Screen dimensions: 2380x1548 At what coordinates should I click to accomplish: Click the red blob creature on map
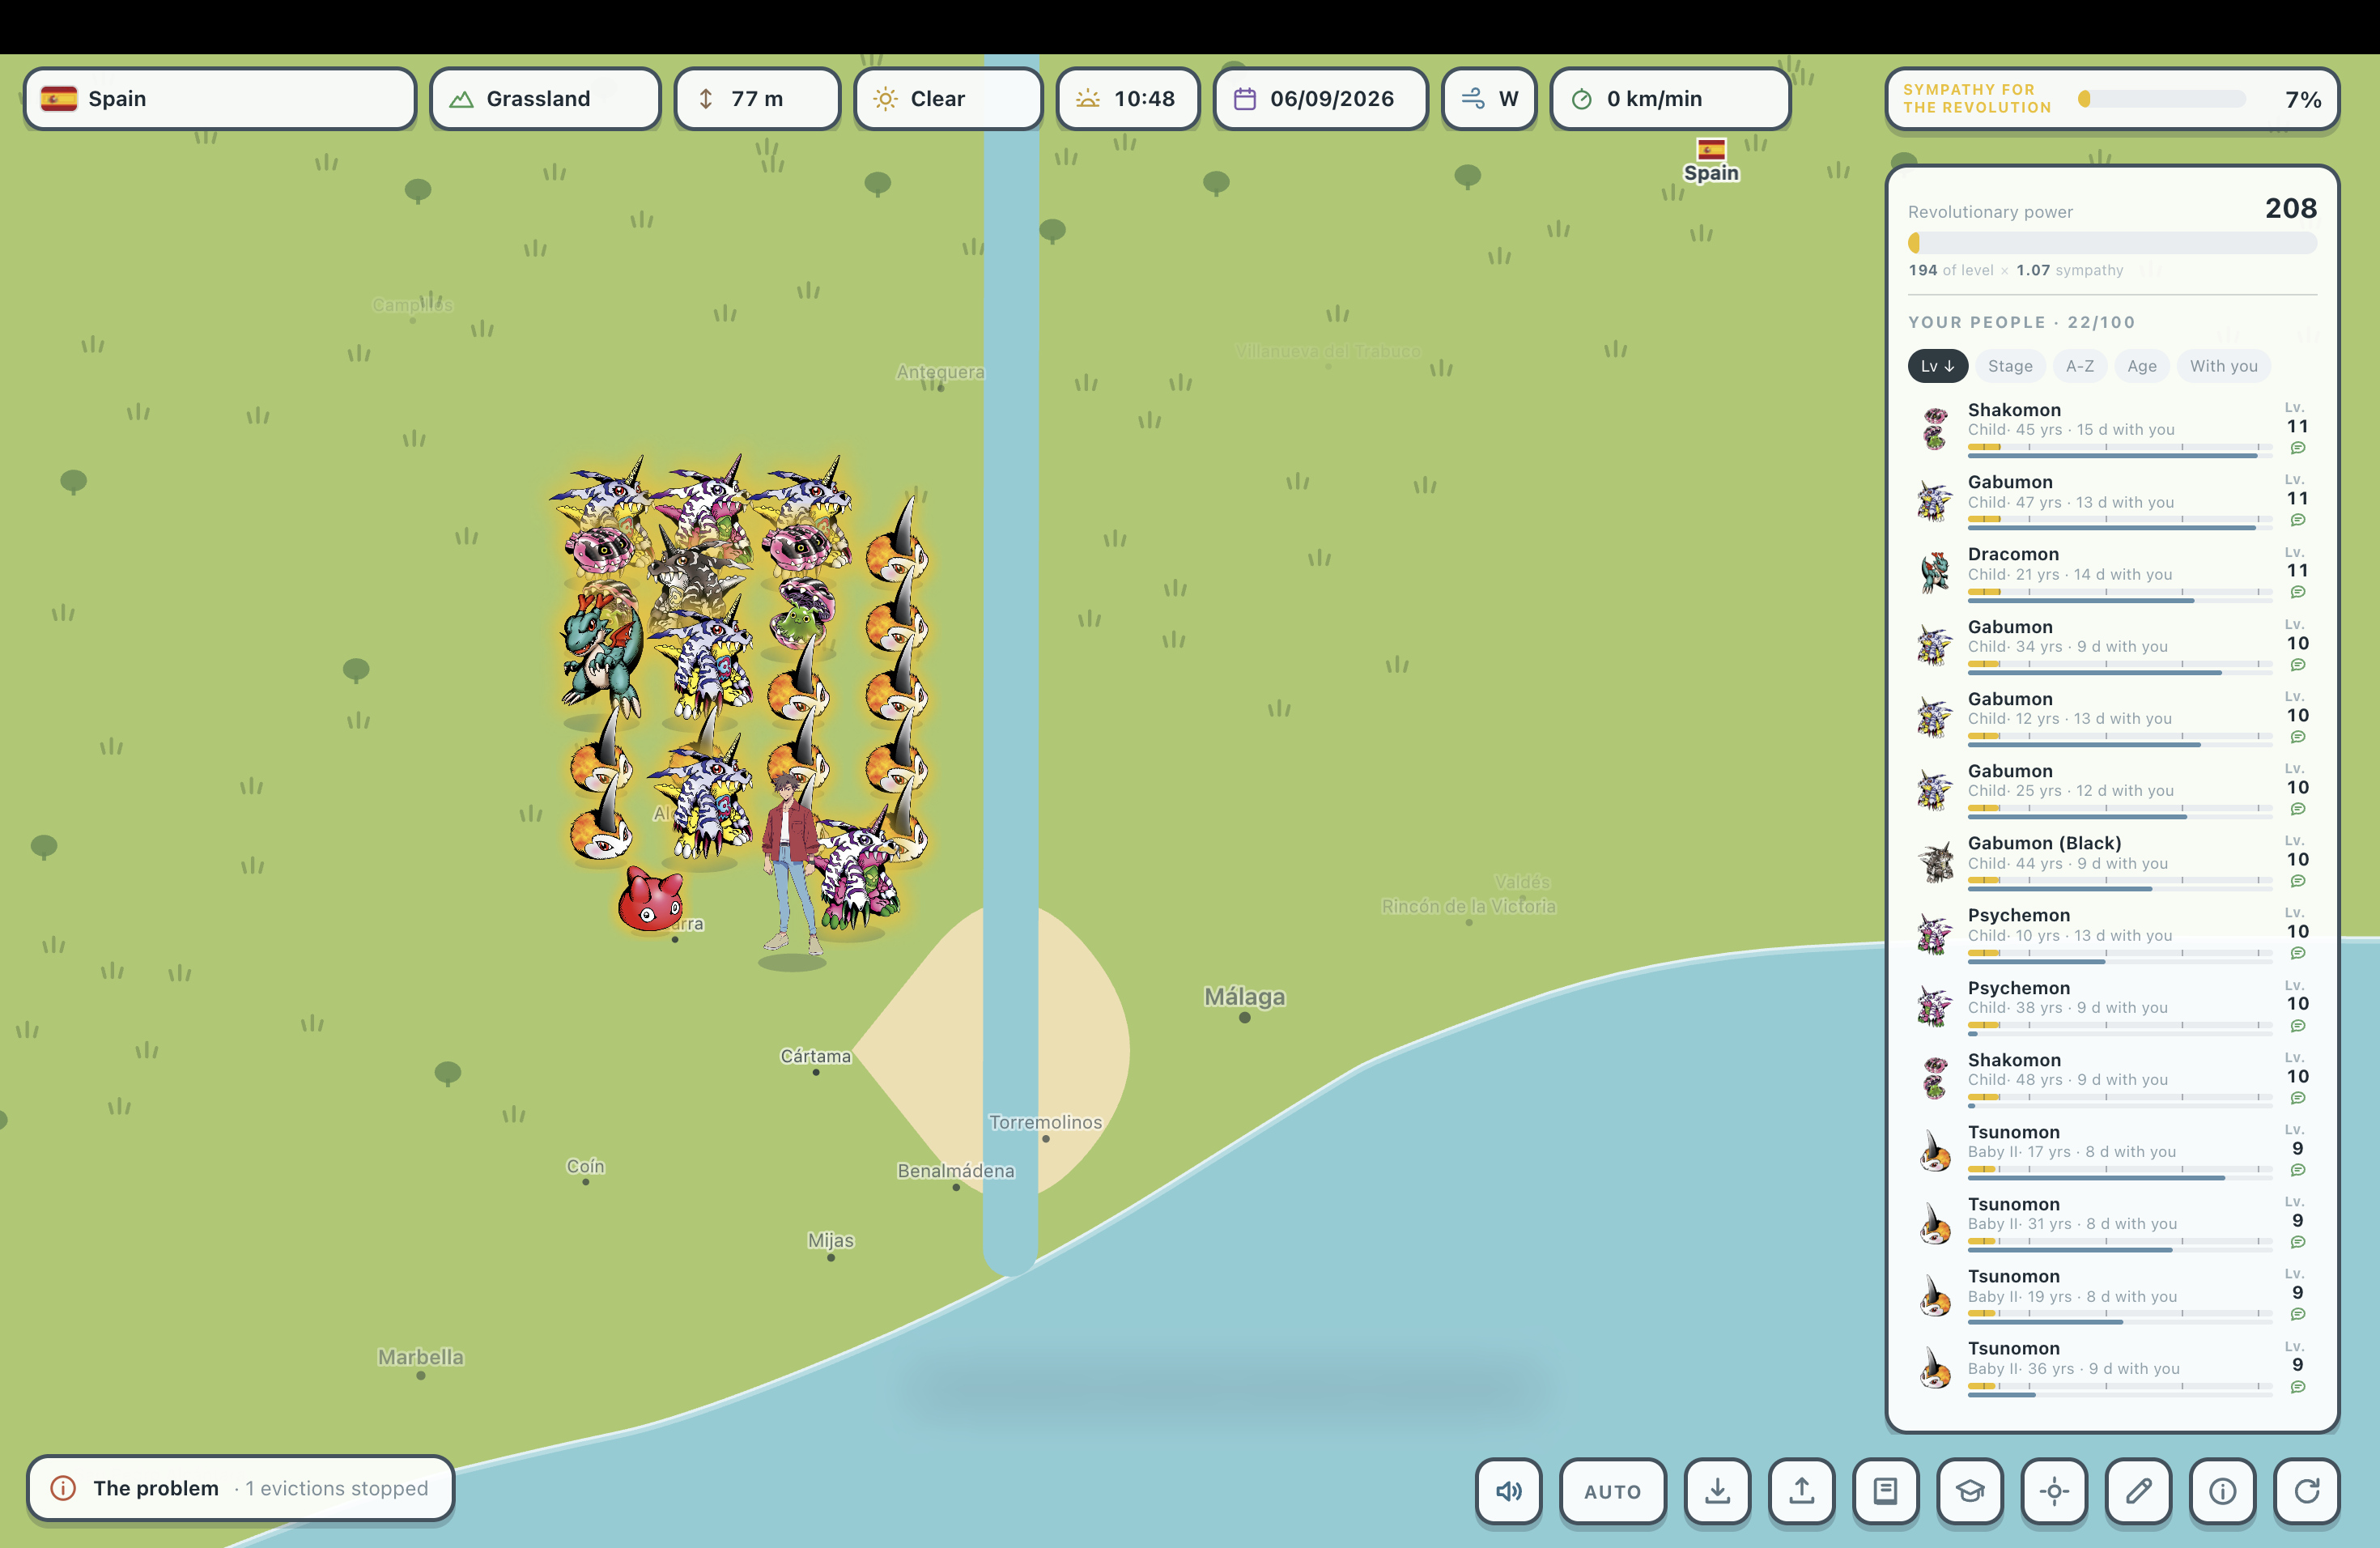[651, 898]
